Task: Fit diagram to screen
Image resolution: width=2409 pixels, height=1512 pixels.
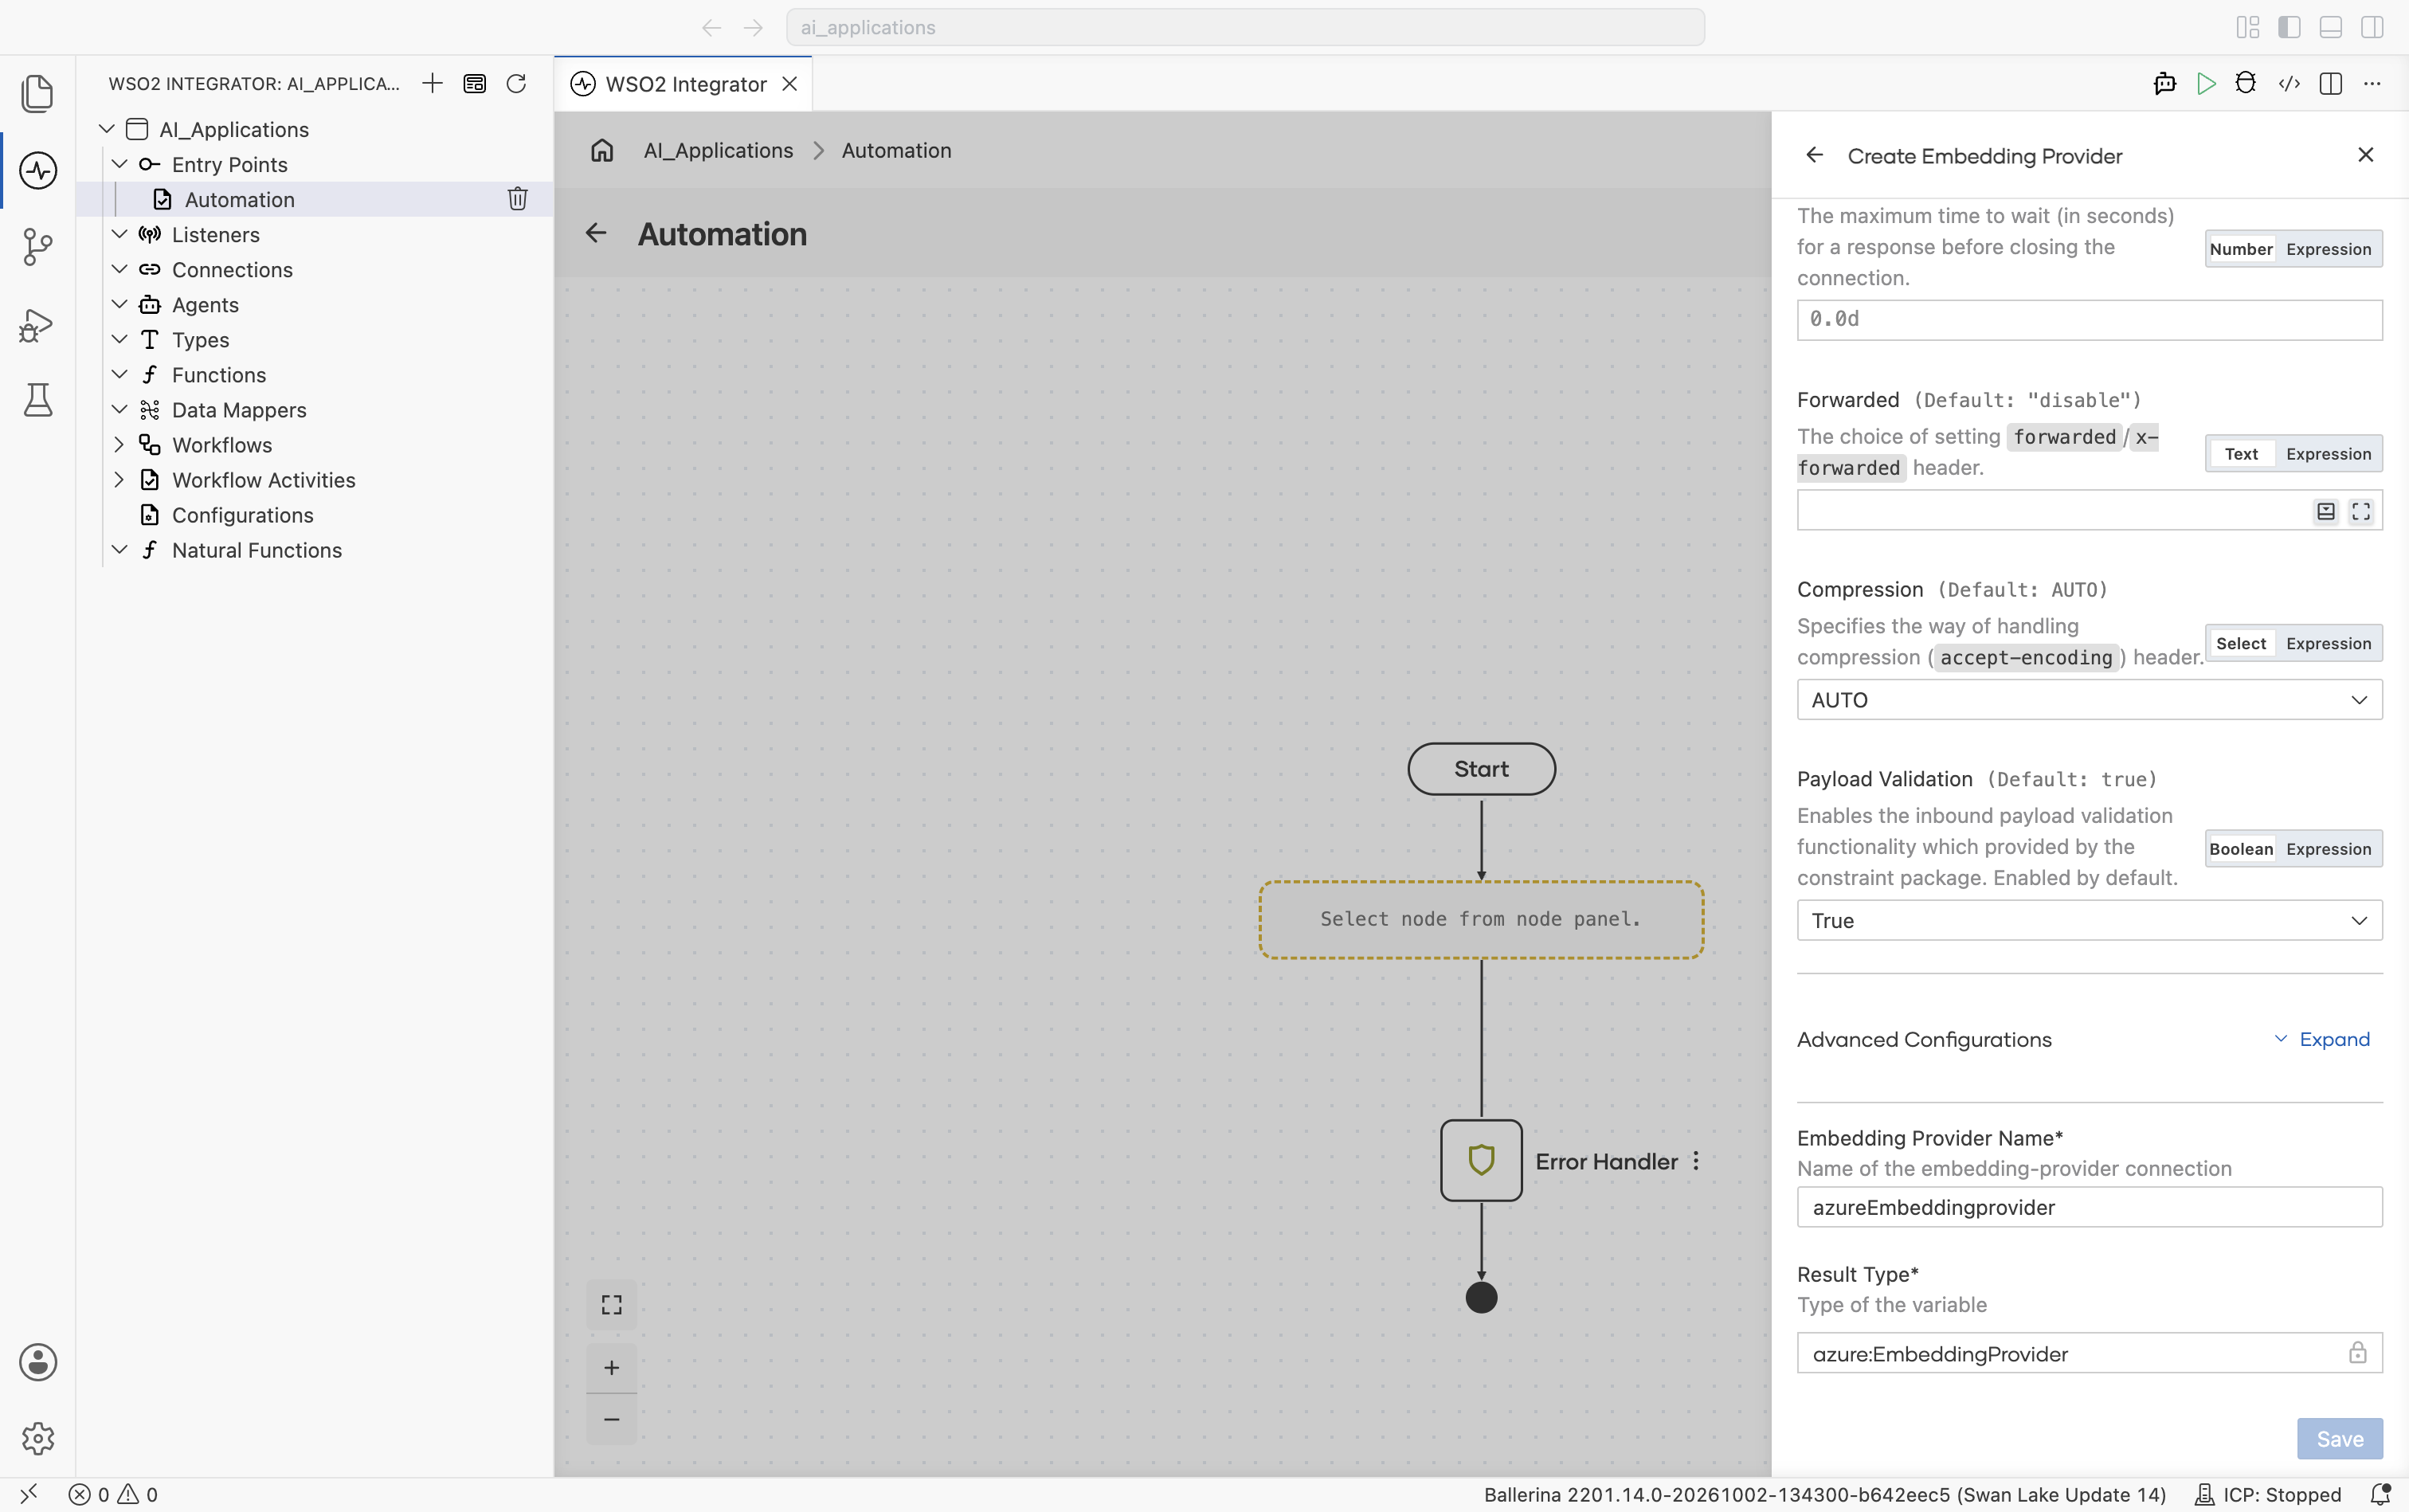Action: 611,1305
